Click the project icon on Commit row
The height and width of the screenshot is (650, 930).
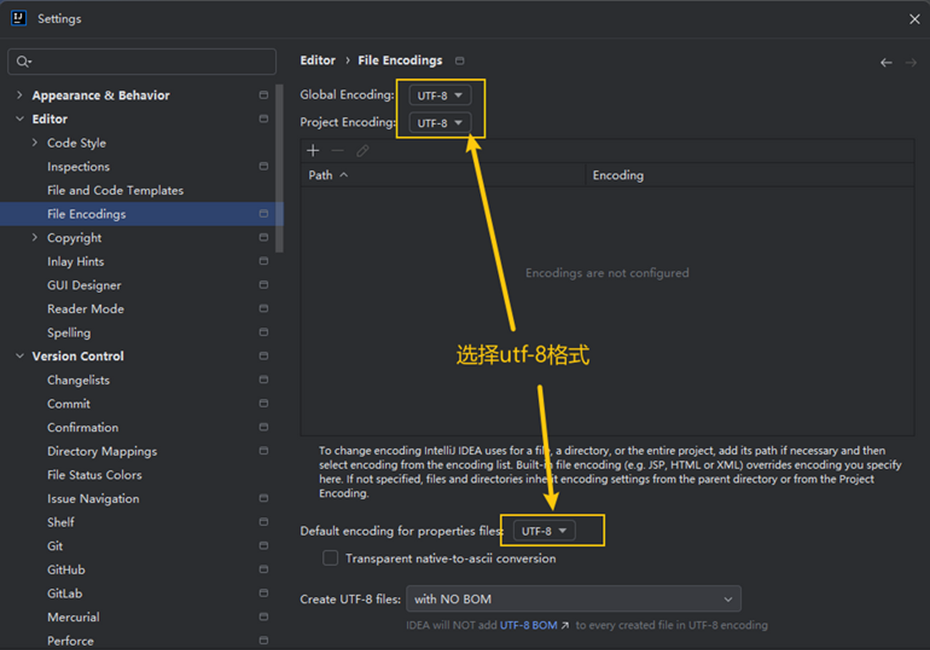(x=263, y=403)
